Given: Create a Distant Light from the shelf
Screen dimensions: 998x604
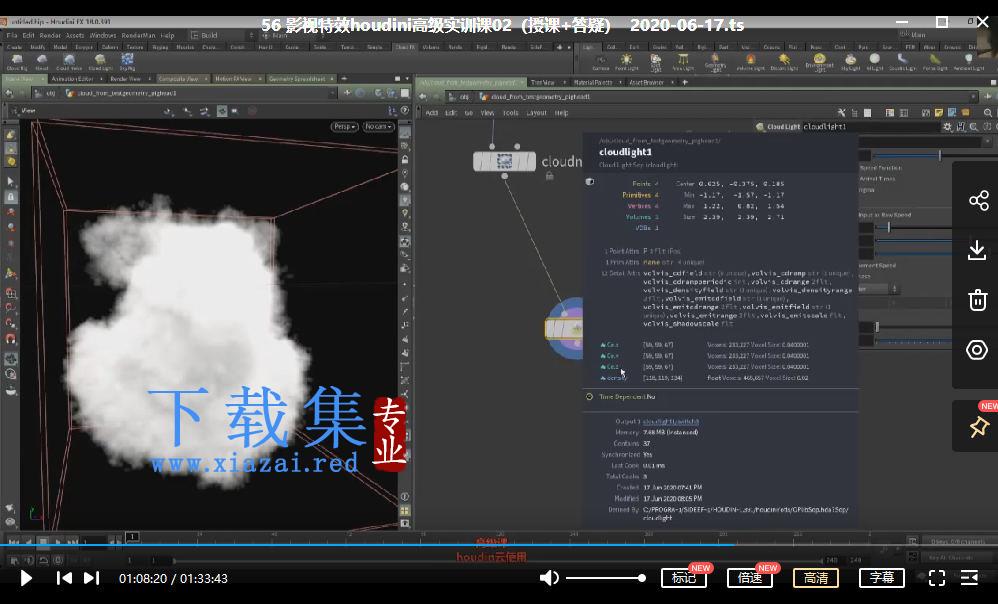Looking at the screenshot, I should point(784,62).
